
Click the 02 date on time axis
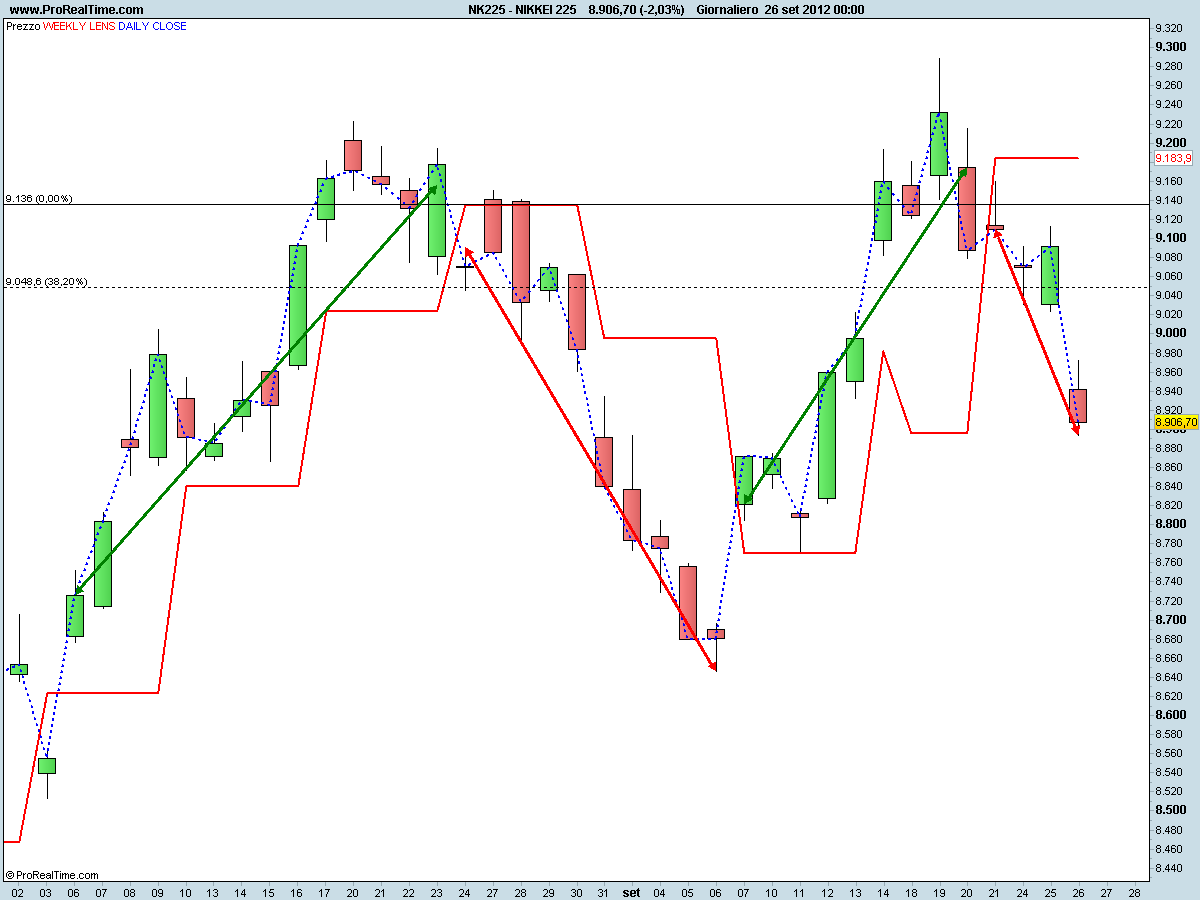point(18,892)
